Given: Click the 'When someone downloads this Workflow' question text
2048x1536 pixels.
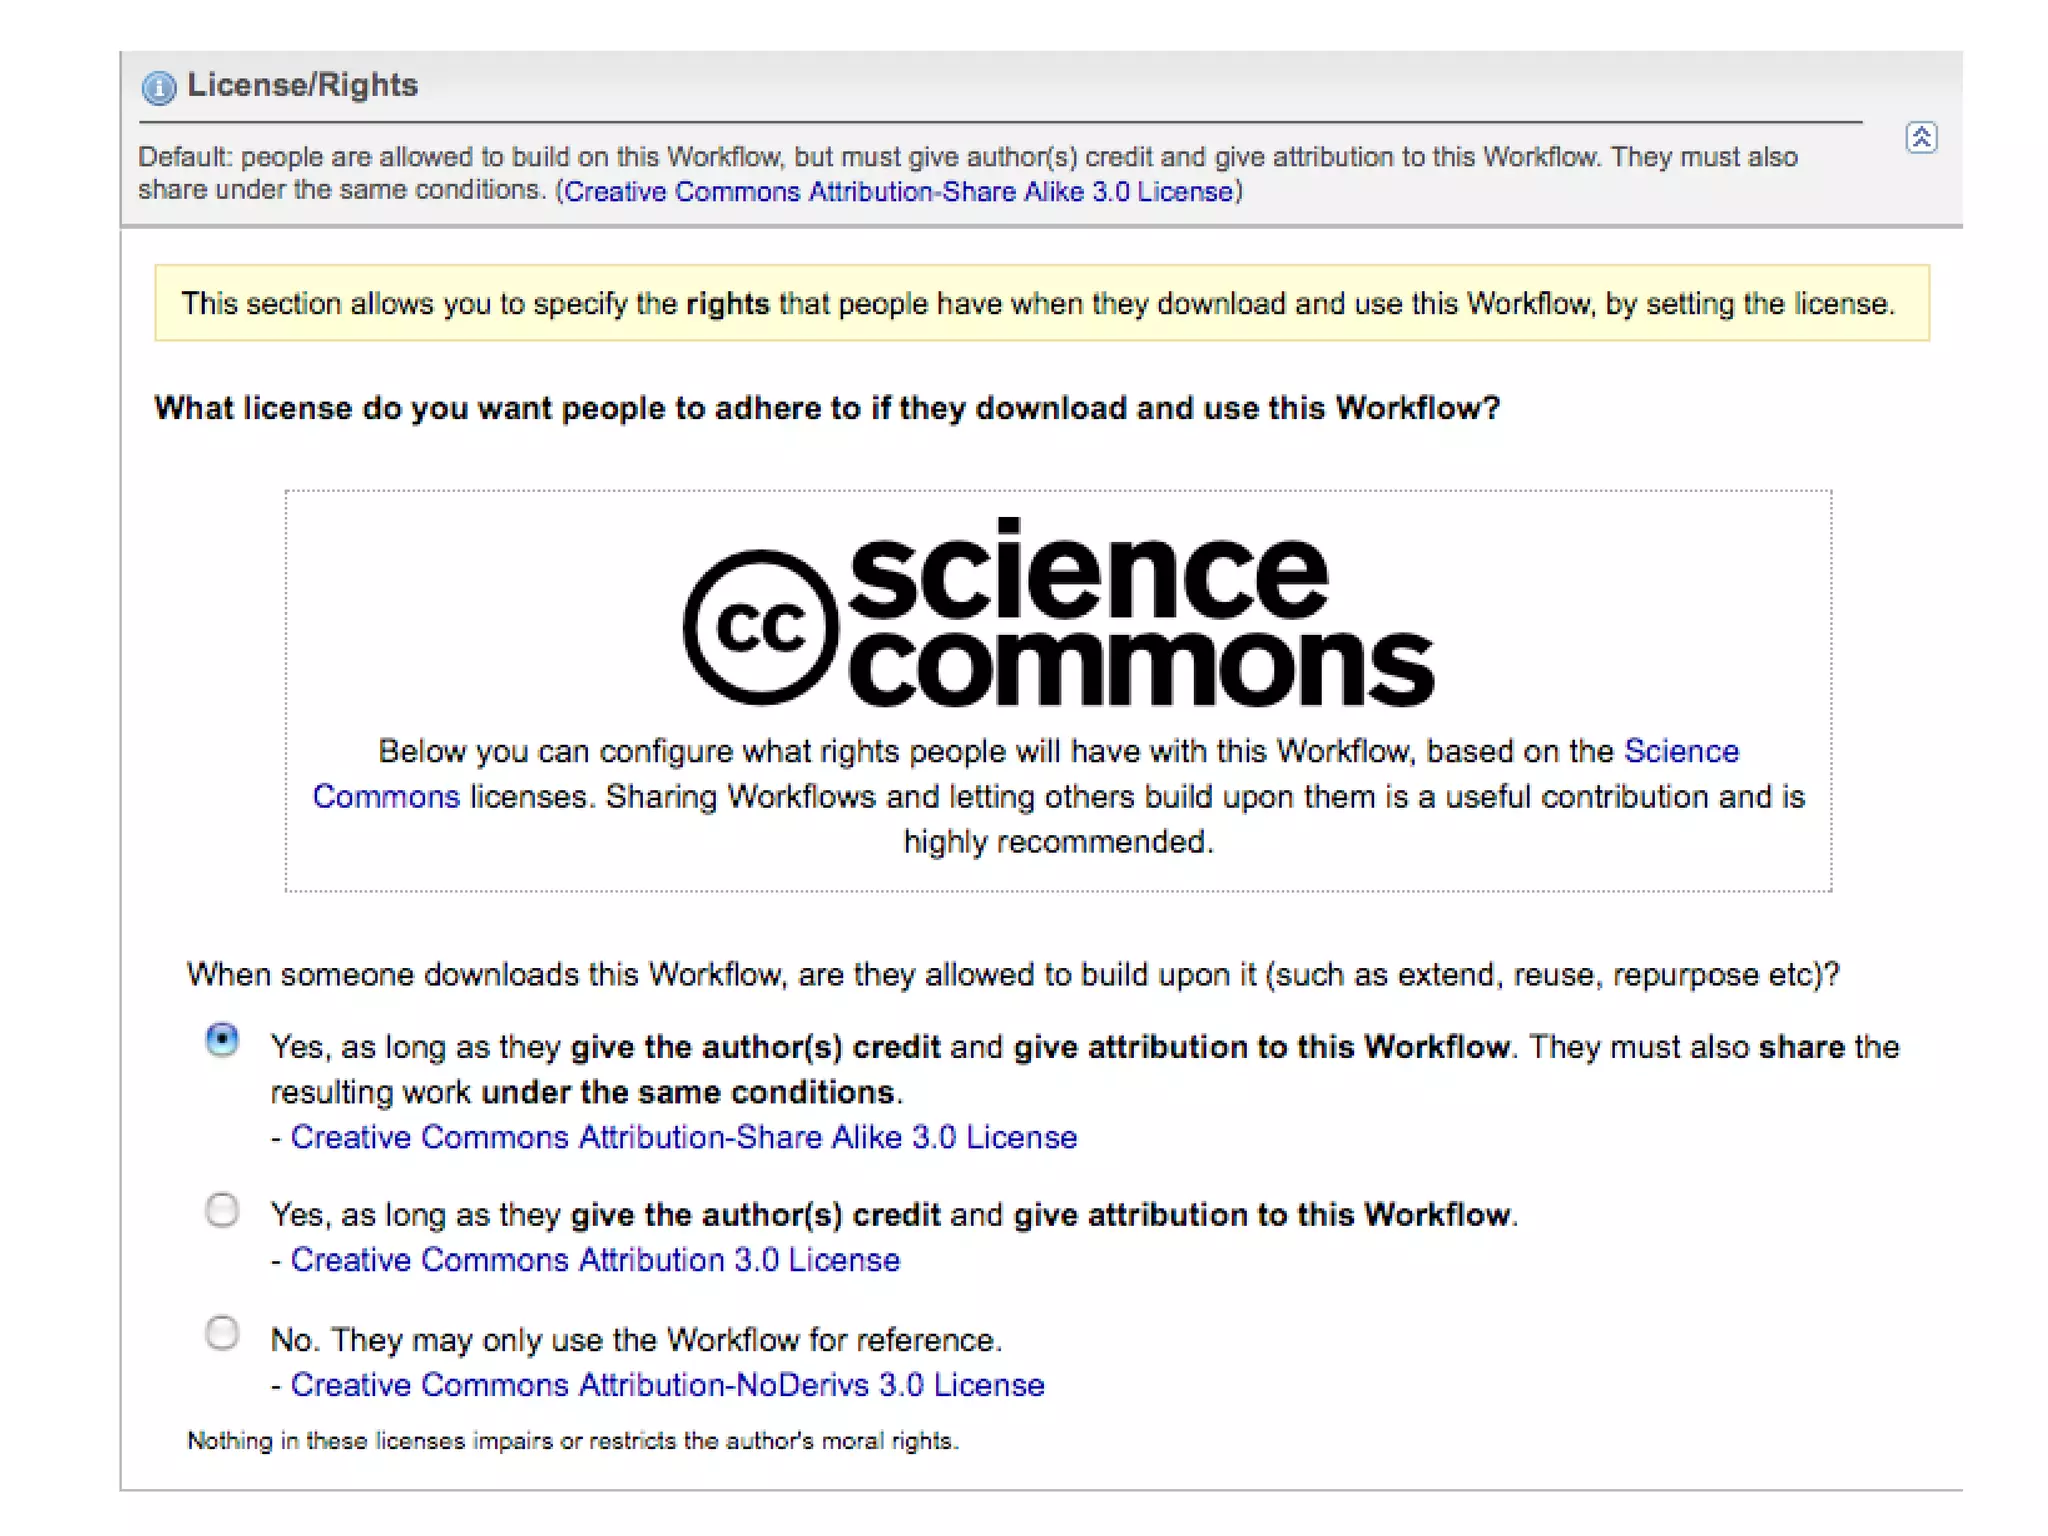Looking at the screenshot, I should point(1012,974).
